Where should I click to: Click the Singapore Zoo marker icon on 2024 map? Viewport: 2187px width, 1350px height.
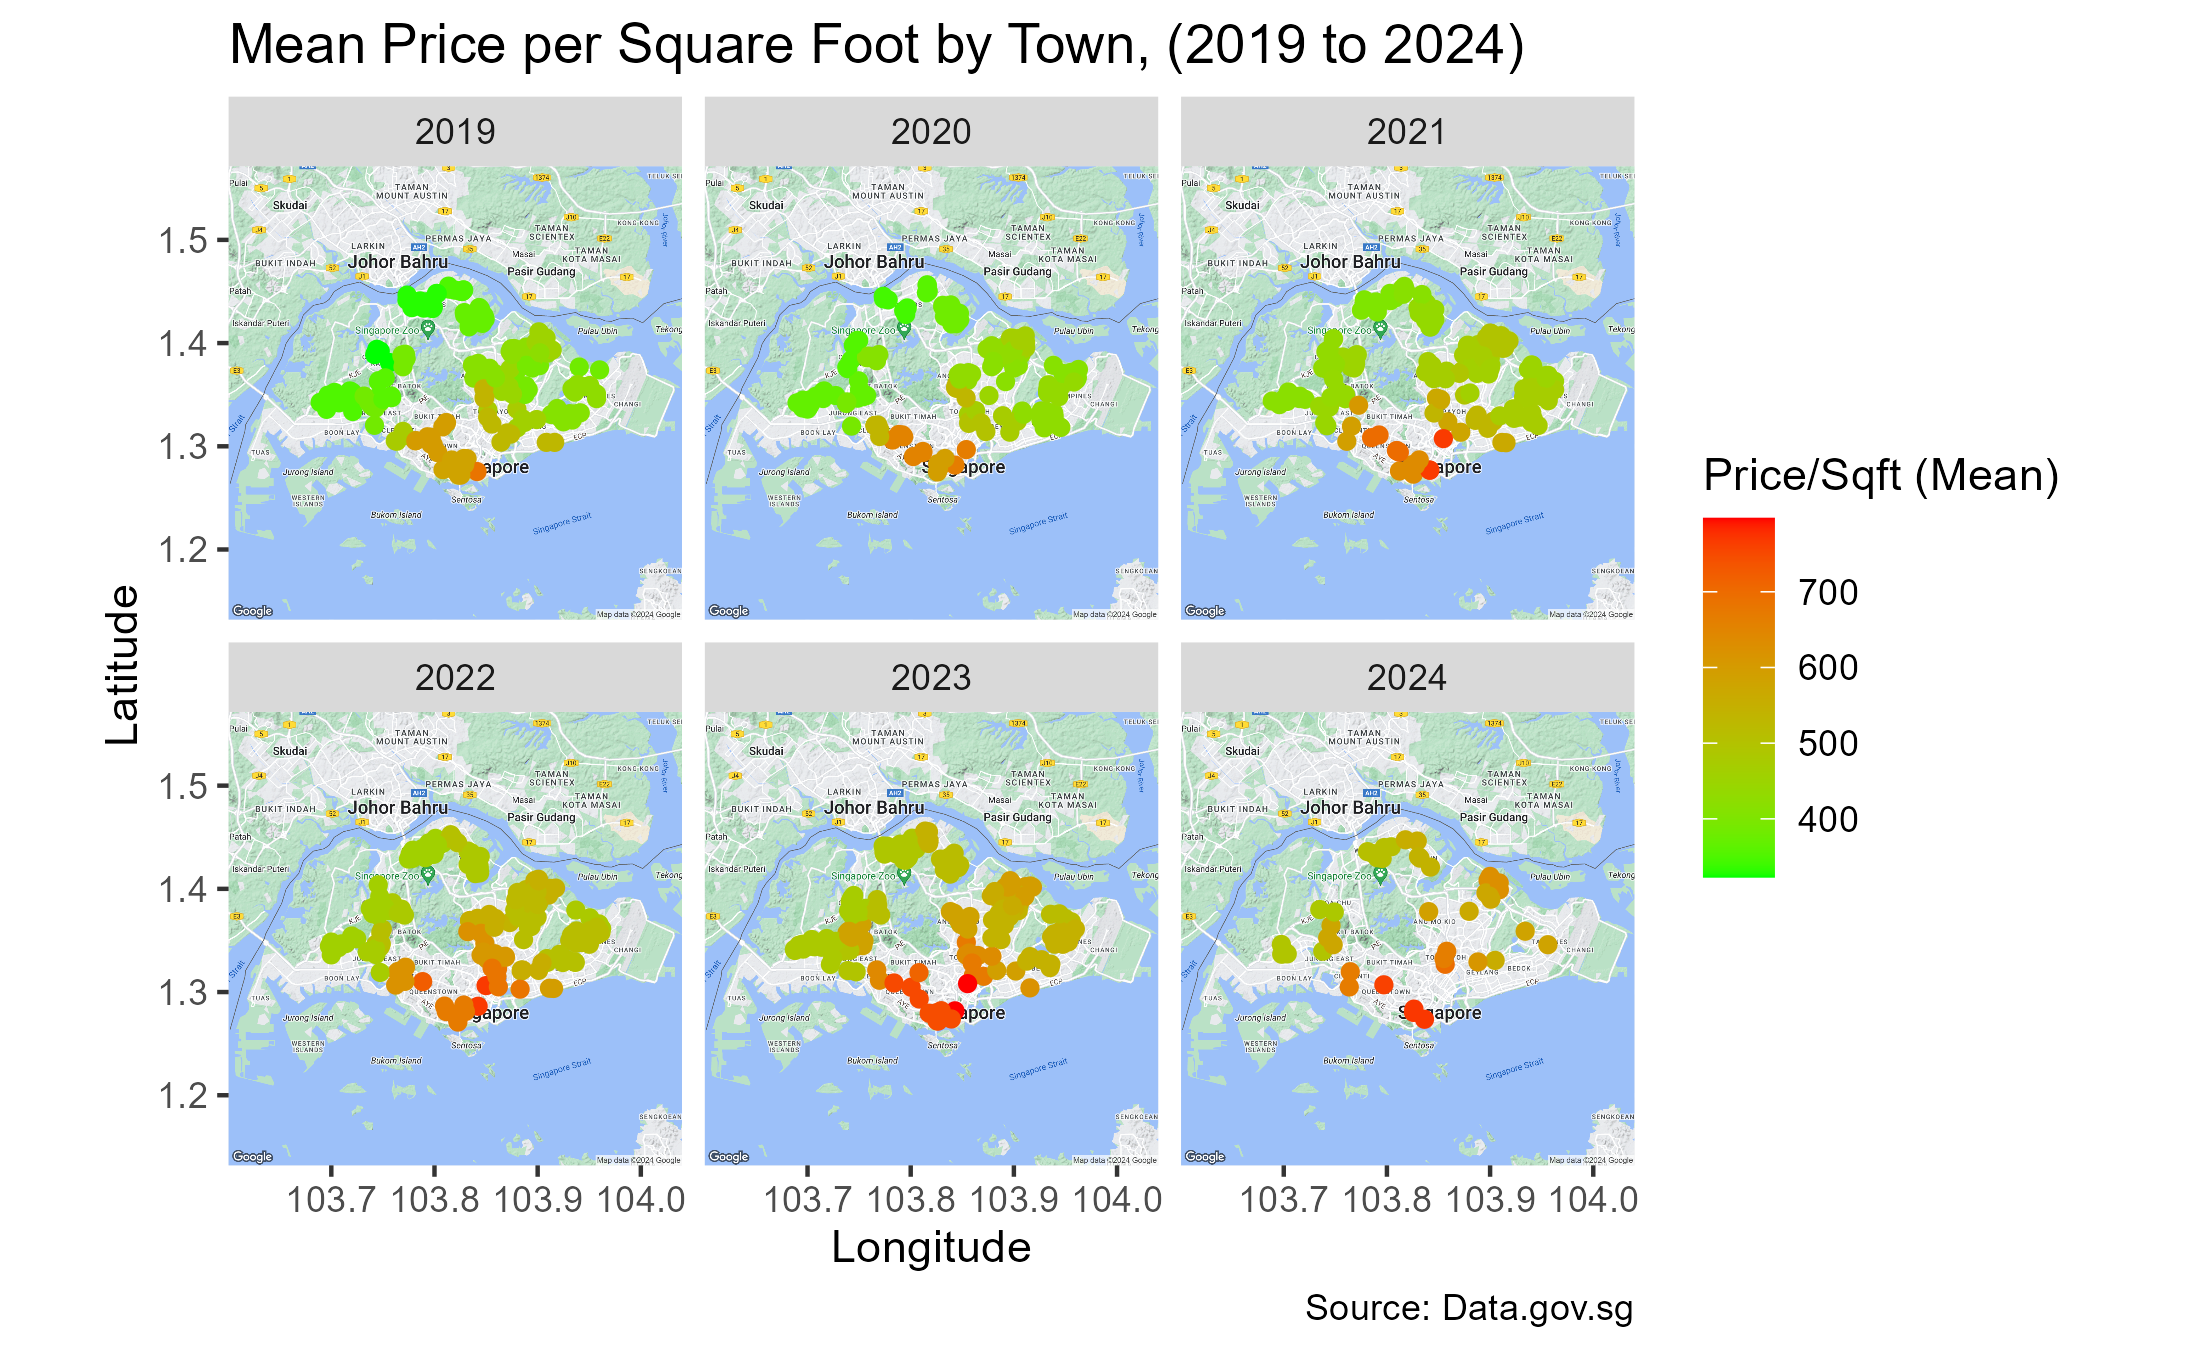click(x=1380, y=875)
